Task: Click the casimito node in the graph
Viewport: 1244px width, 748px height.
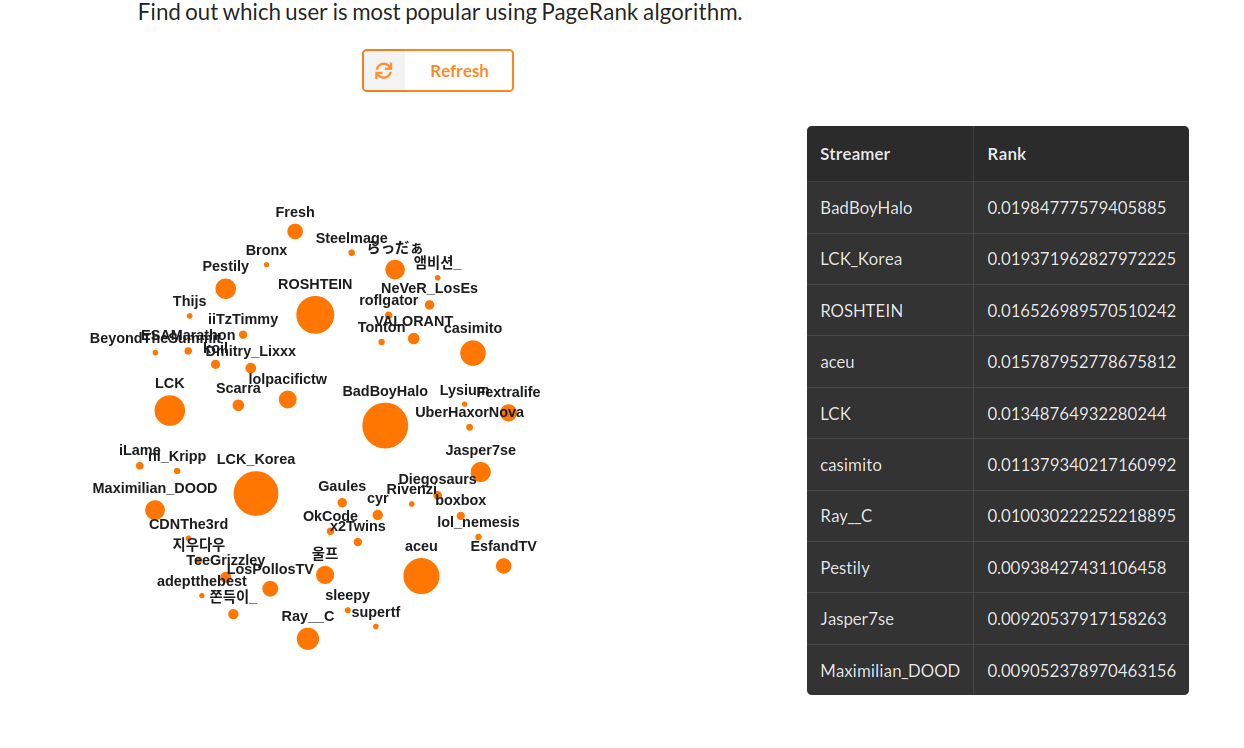Action: [471, 352]
